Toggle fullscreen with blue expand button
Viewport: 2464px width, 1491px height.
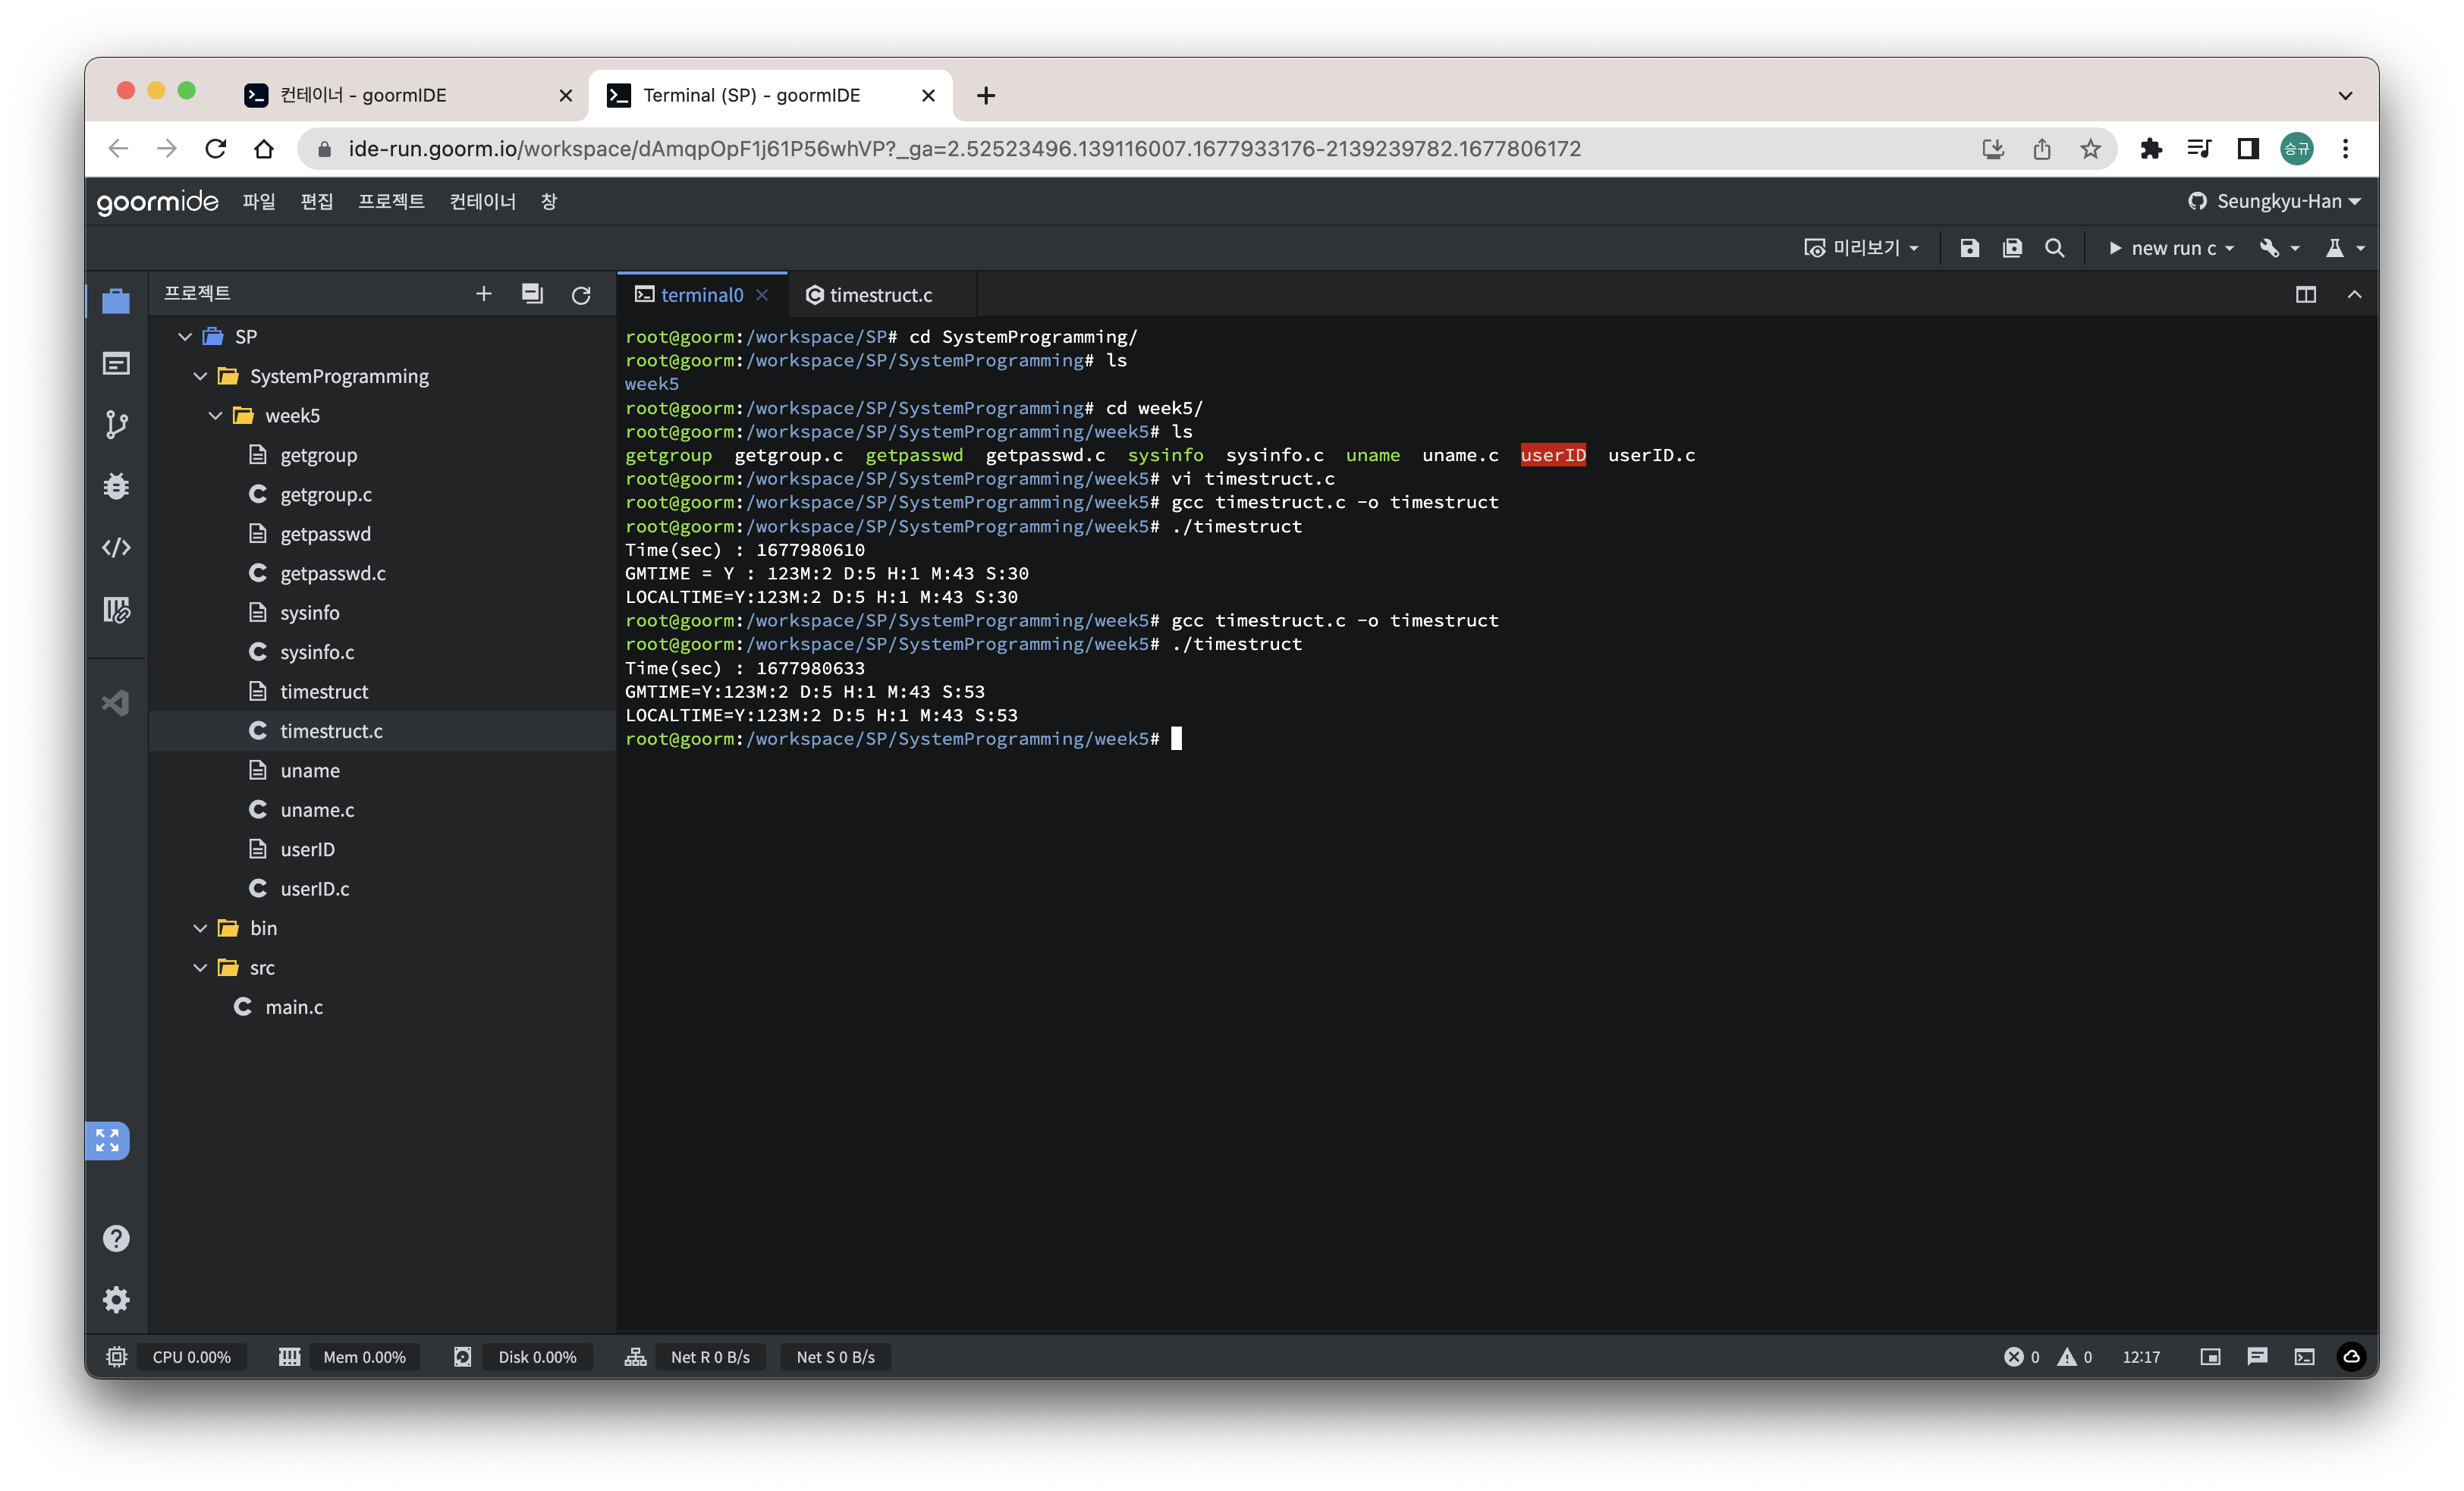tap(107, 1140)
